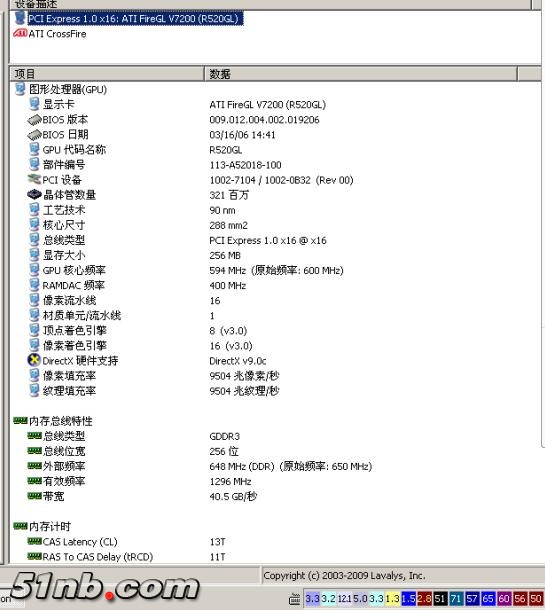This screenshot has width=545, height=610.
Task: Click the 带宽 memory row icon
Action: (34, 496)
